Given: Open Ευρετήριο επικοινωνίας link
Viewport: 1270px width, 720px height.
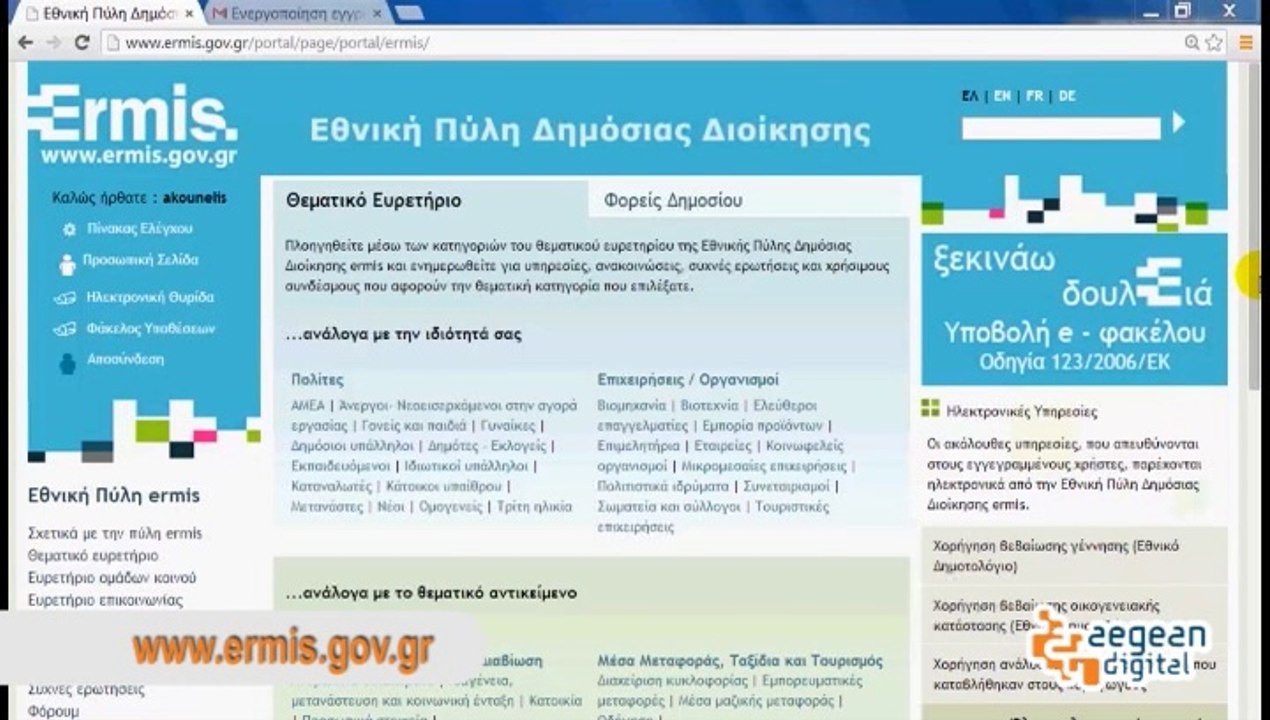Looking at the screenshot, I should (105, 600).
